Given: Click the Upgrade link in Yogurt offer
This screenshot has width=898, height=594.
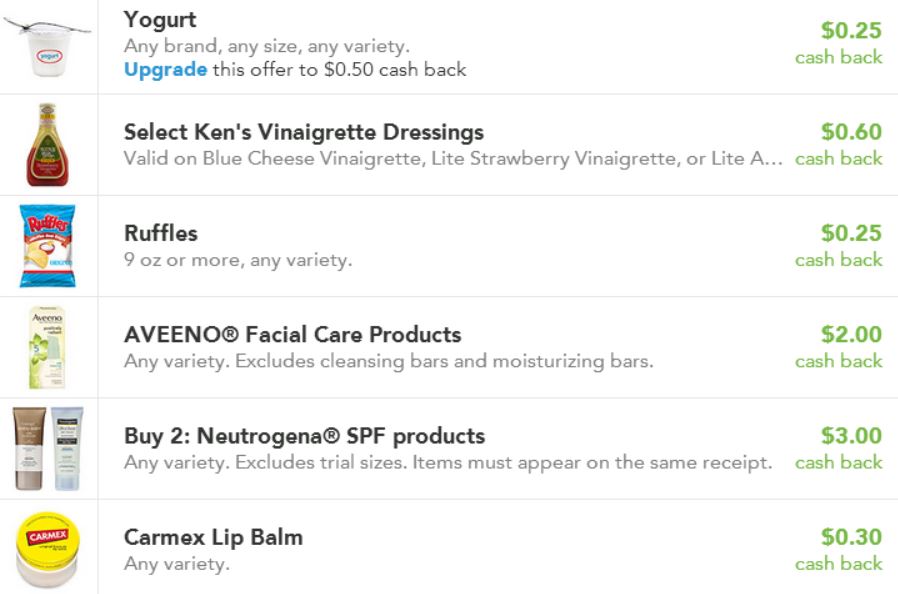Looking at the screenshot, I should tap(165, 70).
